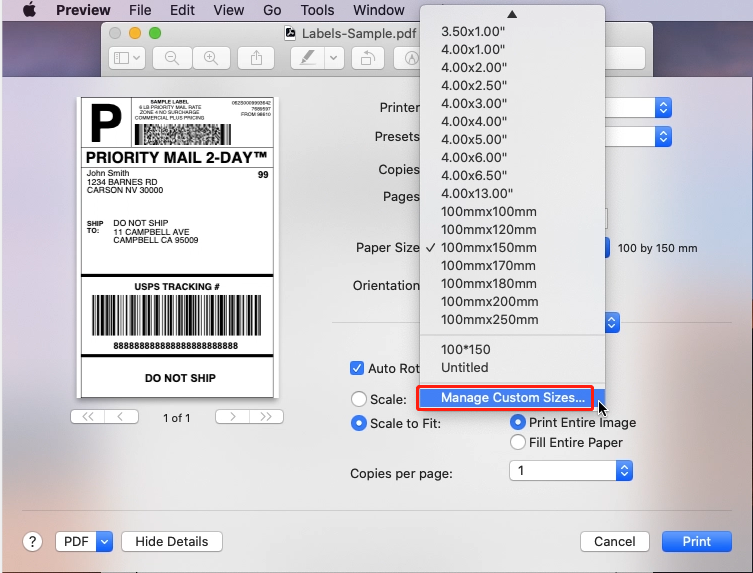Click the Share toolbar icon
Screen dimensions: 753x573
click(x=256, y=58)
